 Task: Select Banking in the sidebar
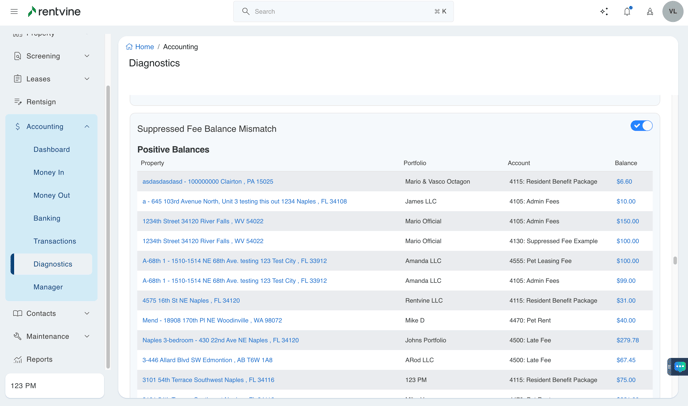[47, 218]
